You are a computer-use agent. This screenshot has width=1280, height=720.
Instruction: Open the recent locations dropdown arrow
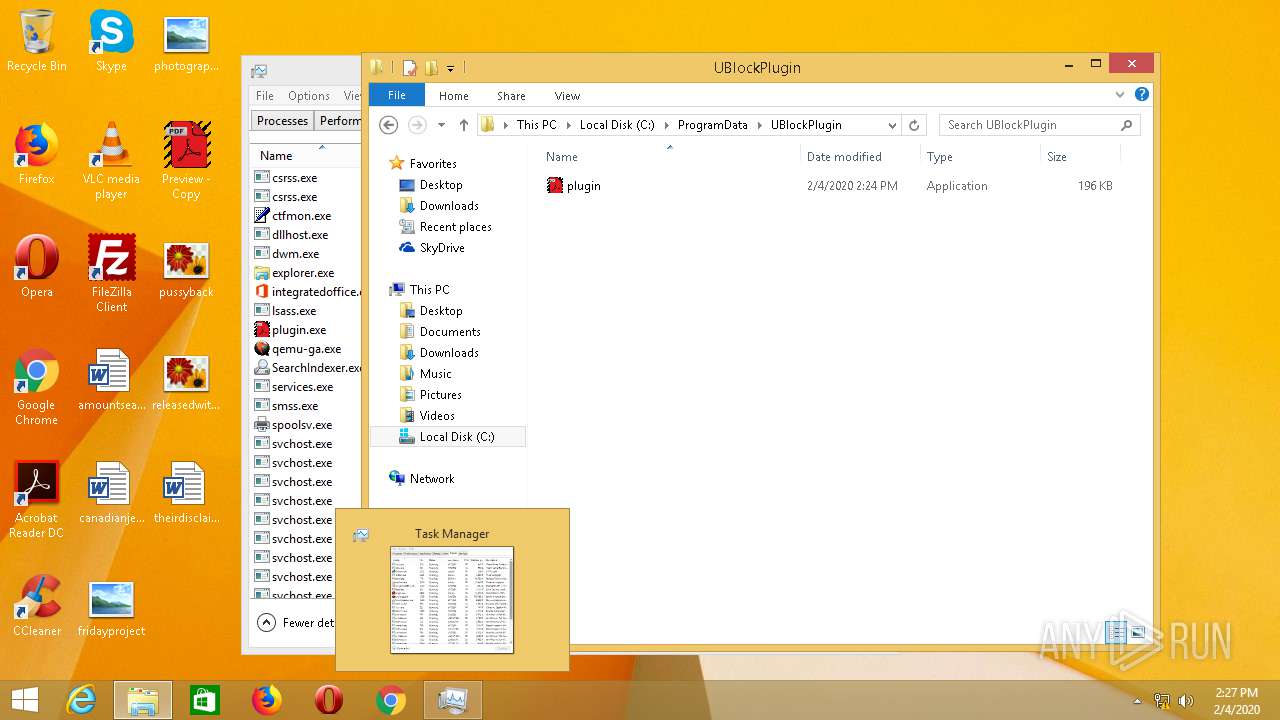pyautogui.click(x=441, y=125)
